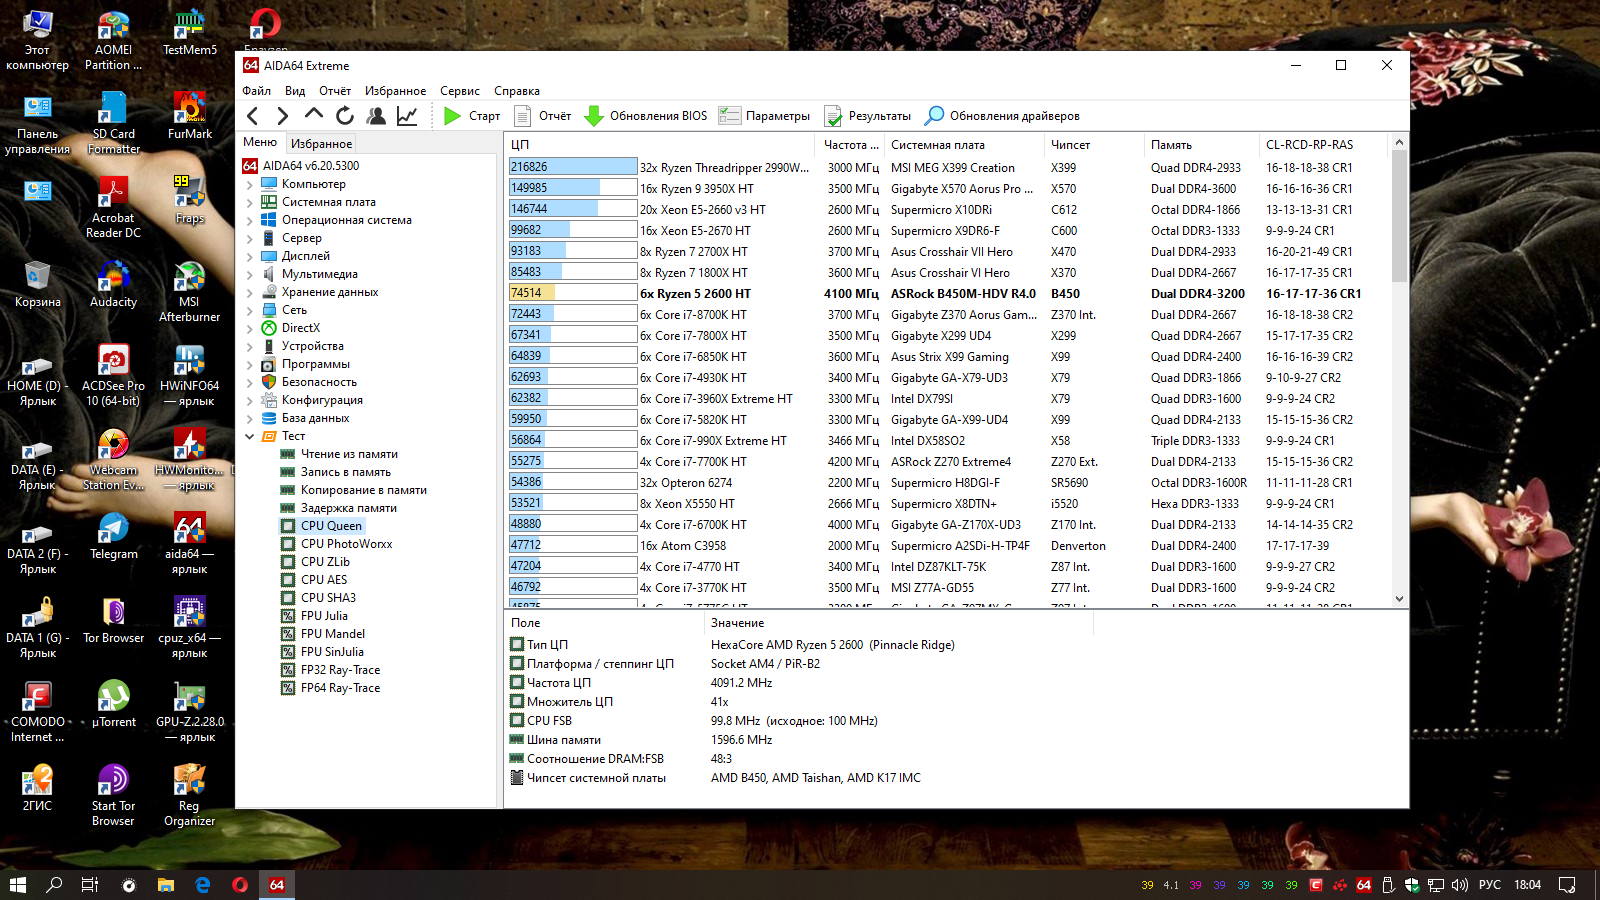
Task: Open Task View on the taskbar
Action: pos(90,885)
